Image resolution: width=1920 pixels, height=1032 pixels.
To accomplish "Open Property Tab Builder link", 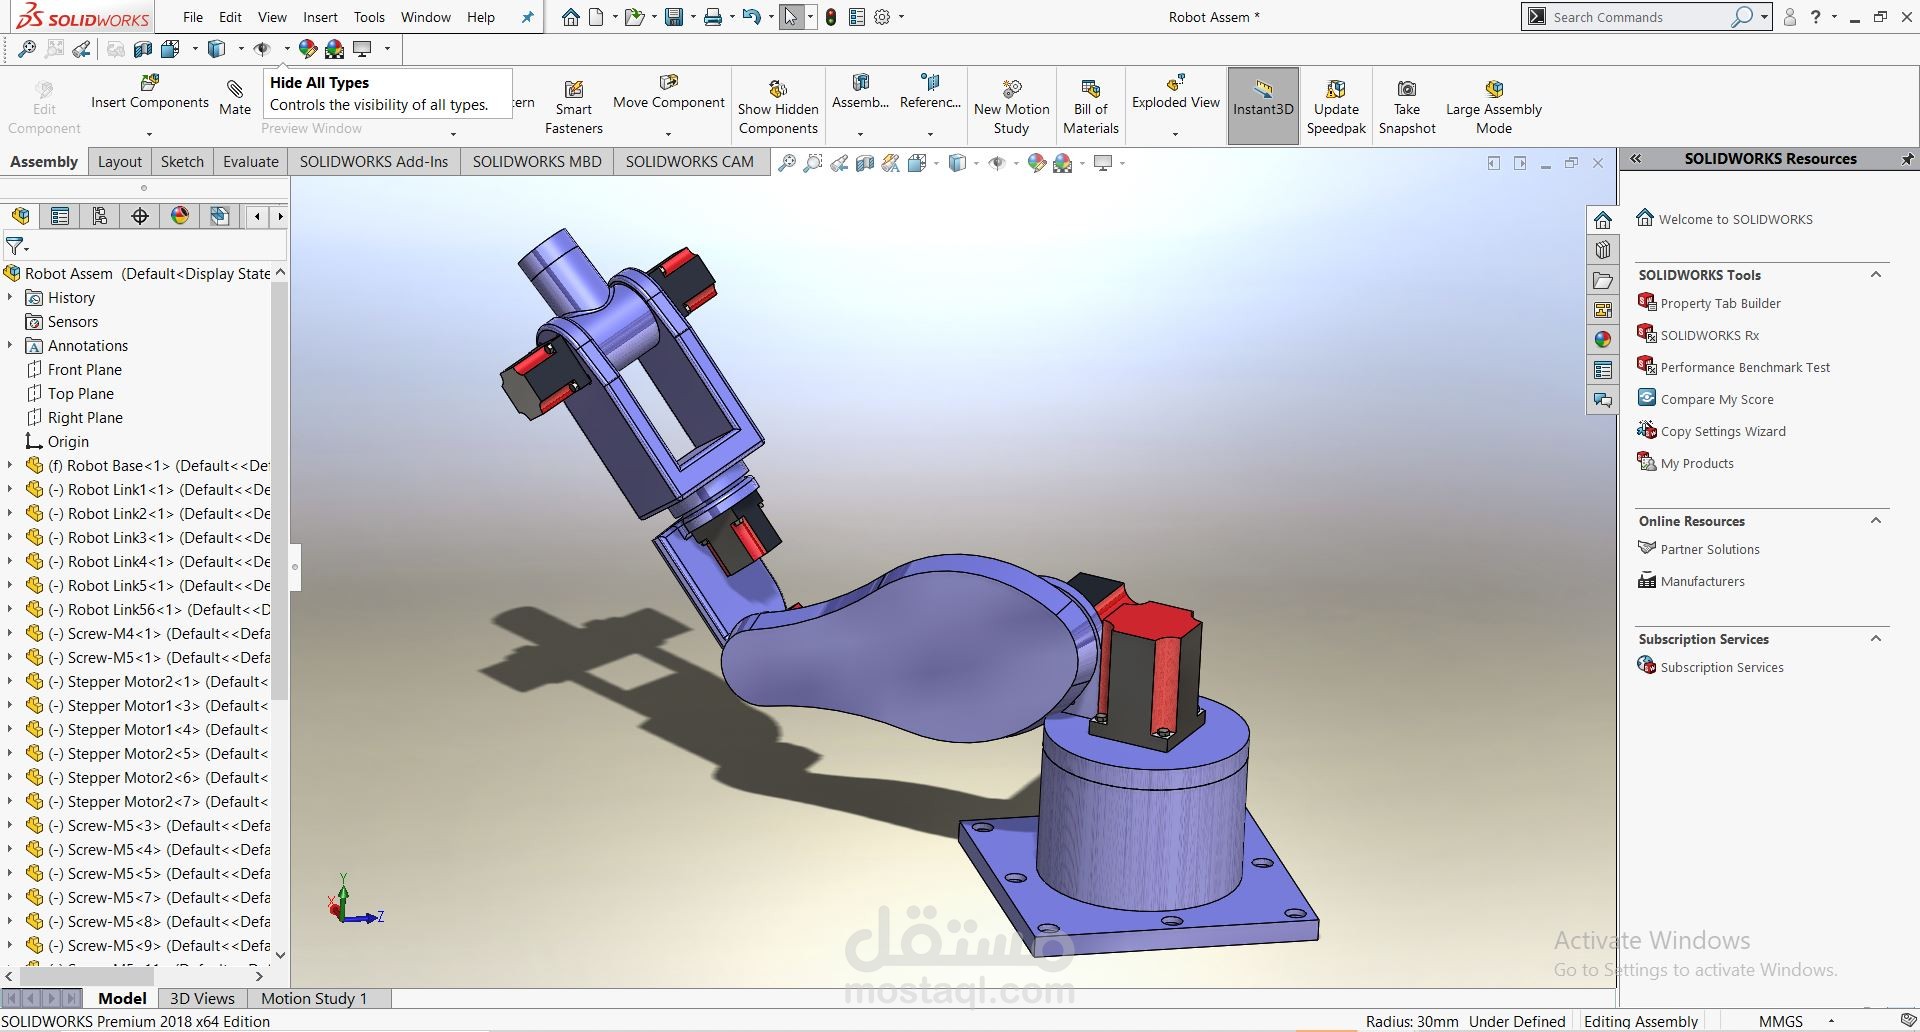I will tap(1720, 303).
